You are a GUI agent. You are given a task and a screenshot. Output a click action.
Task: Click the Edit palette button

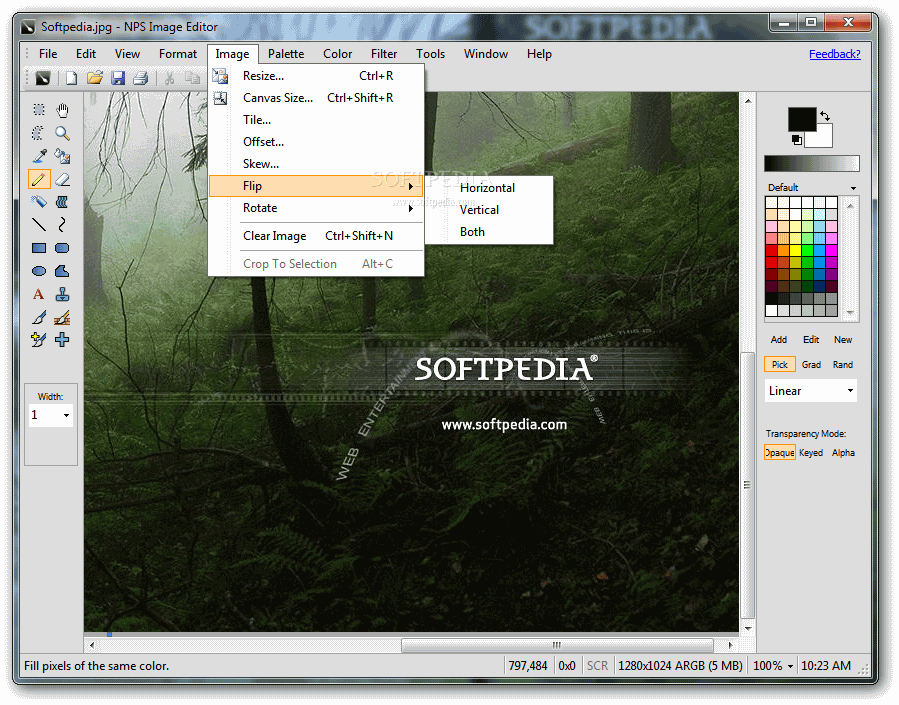[x=811, y=339]
